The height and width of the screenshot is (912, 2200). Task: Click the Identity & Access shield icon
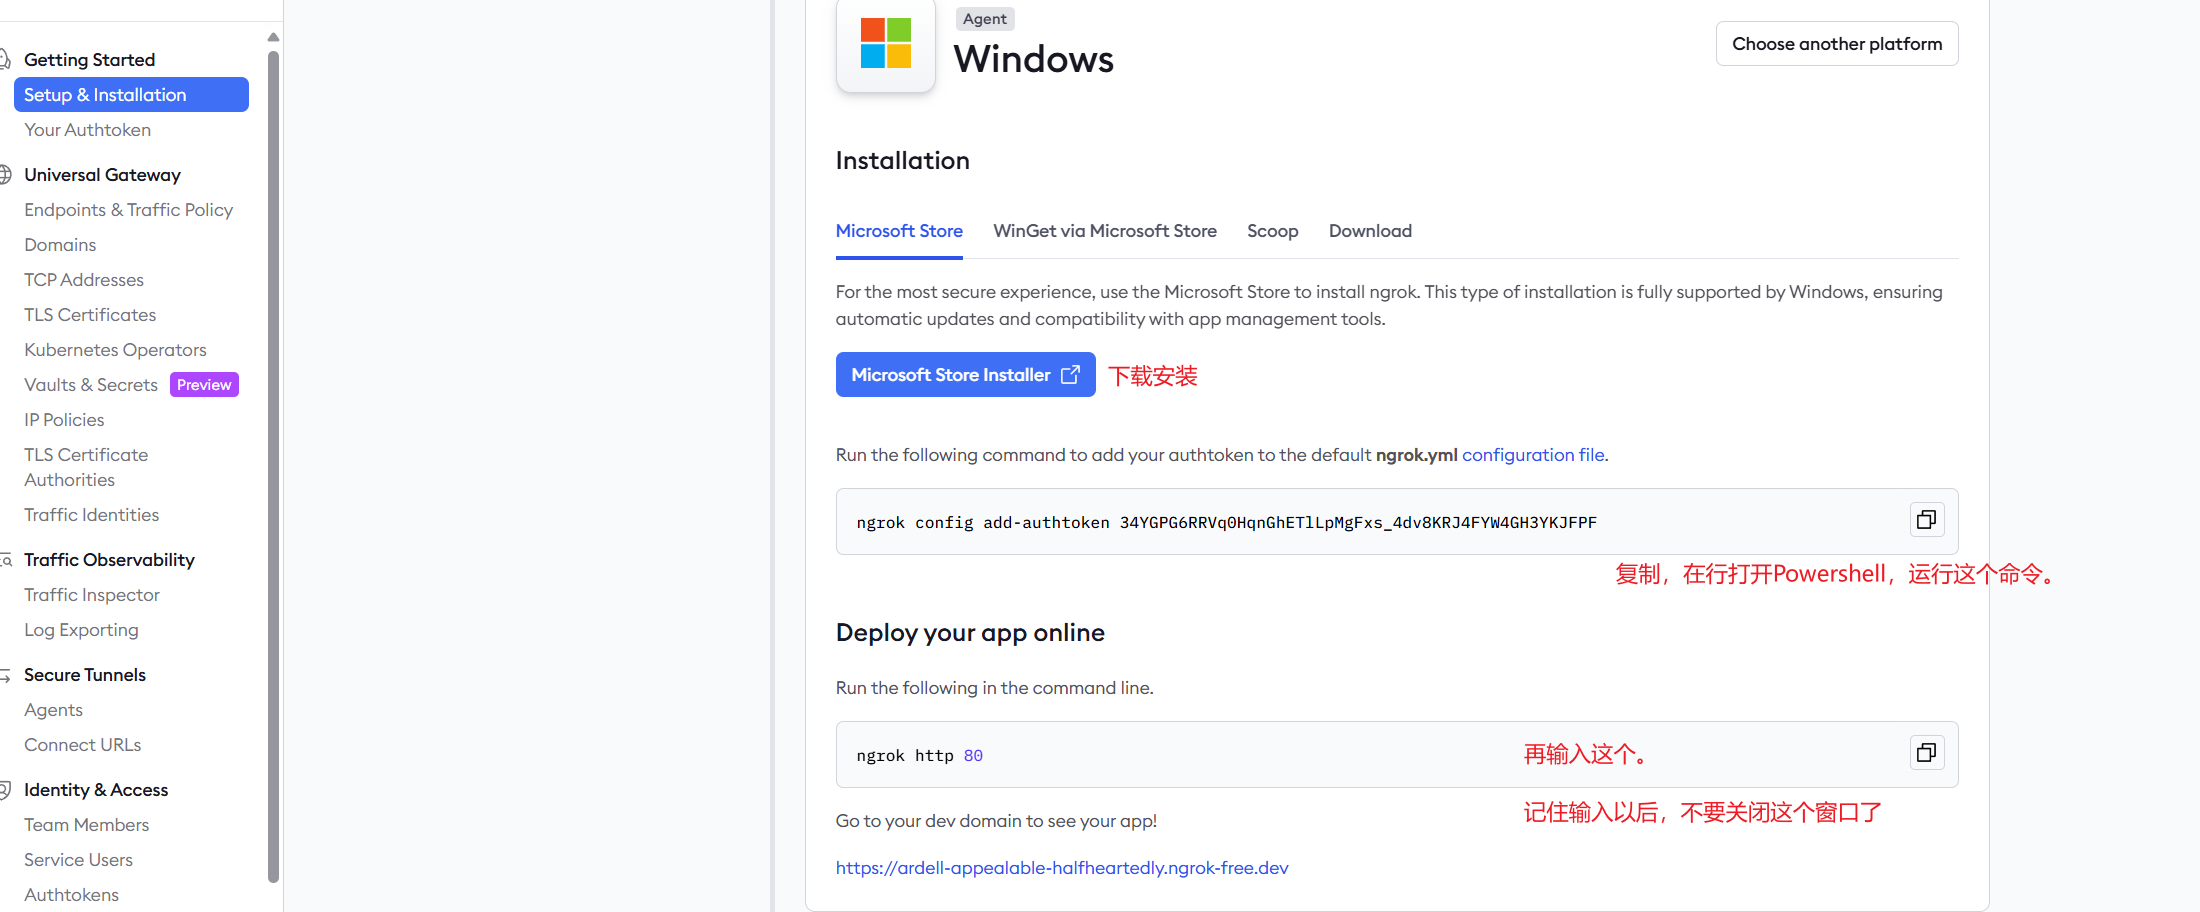(5, 790)
